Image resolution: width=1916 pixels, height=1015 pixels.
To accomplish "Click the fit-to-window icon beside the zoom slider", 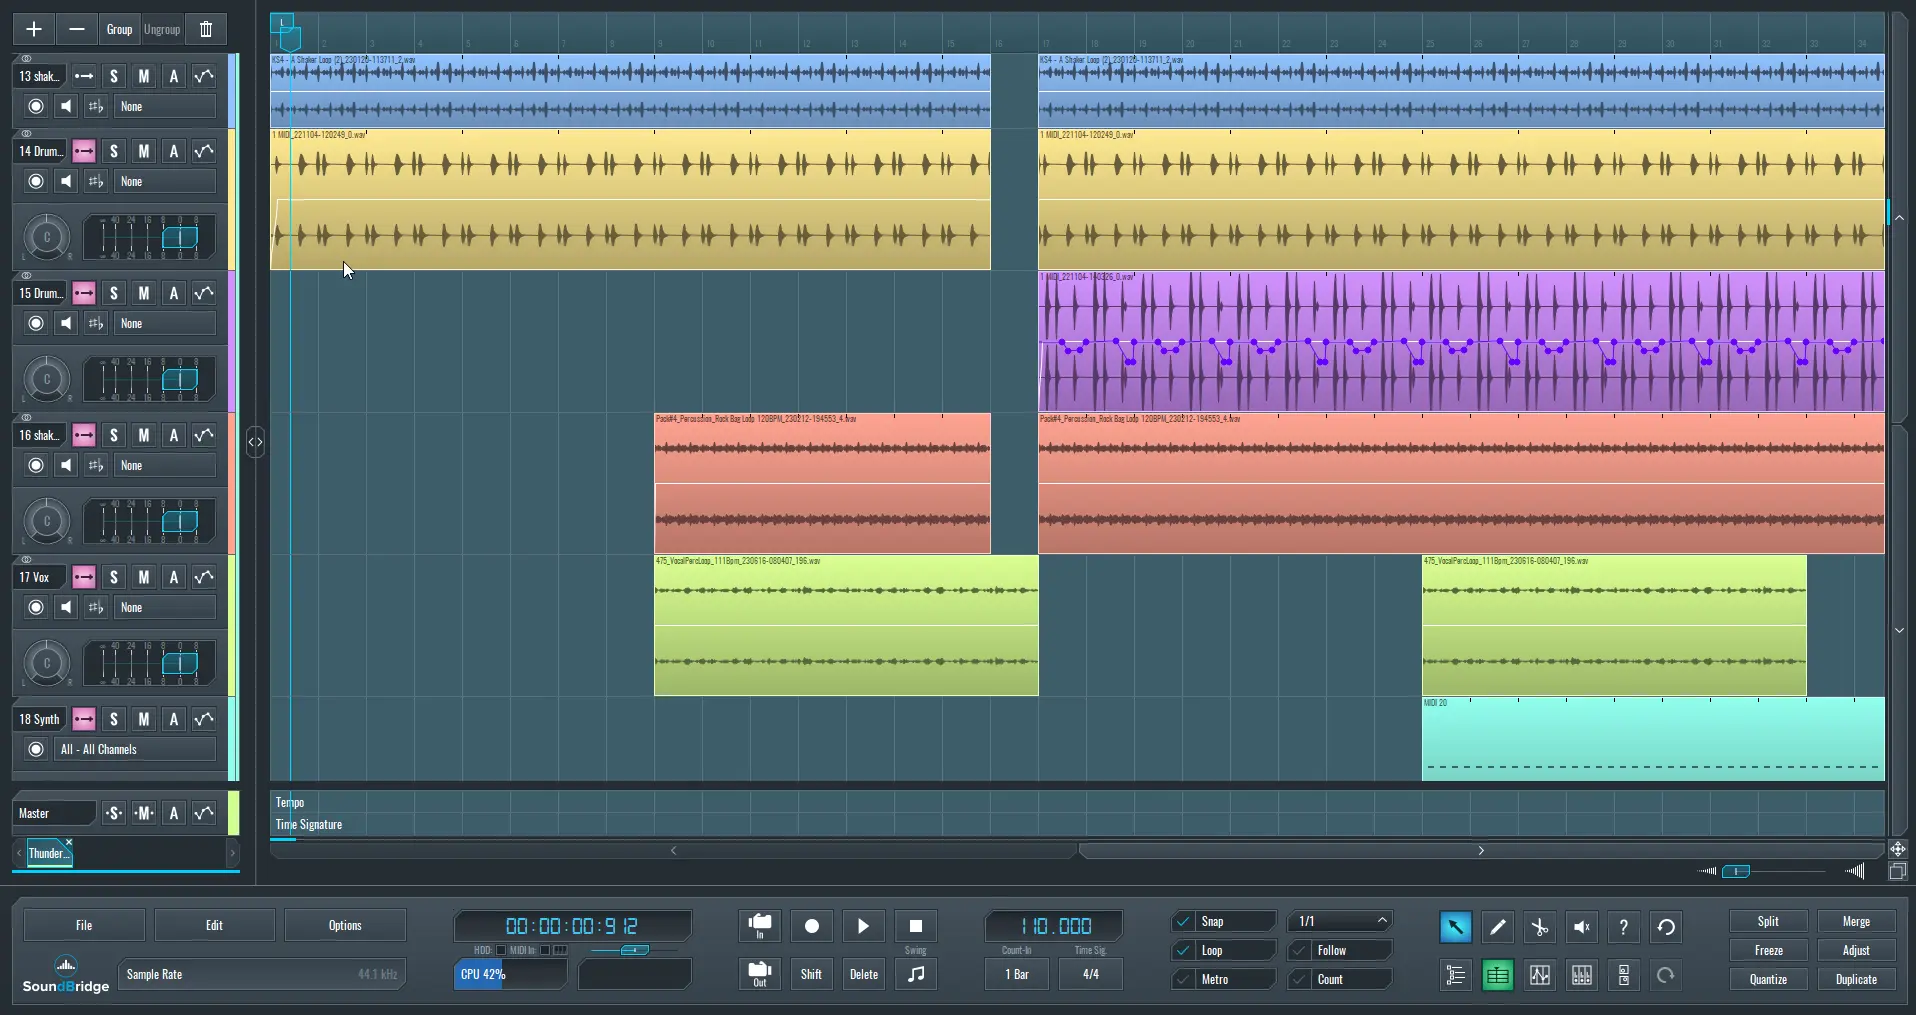I will (1897, 871).
